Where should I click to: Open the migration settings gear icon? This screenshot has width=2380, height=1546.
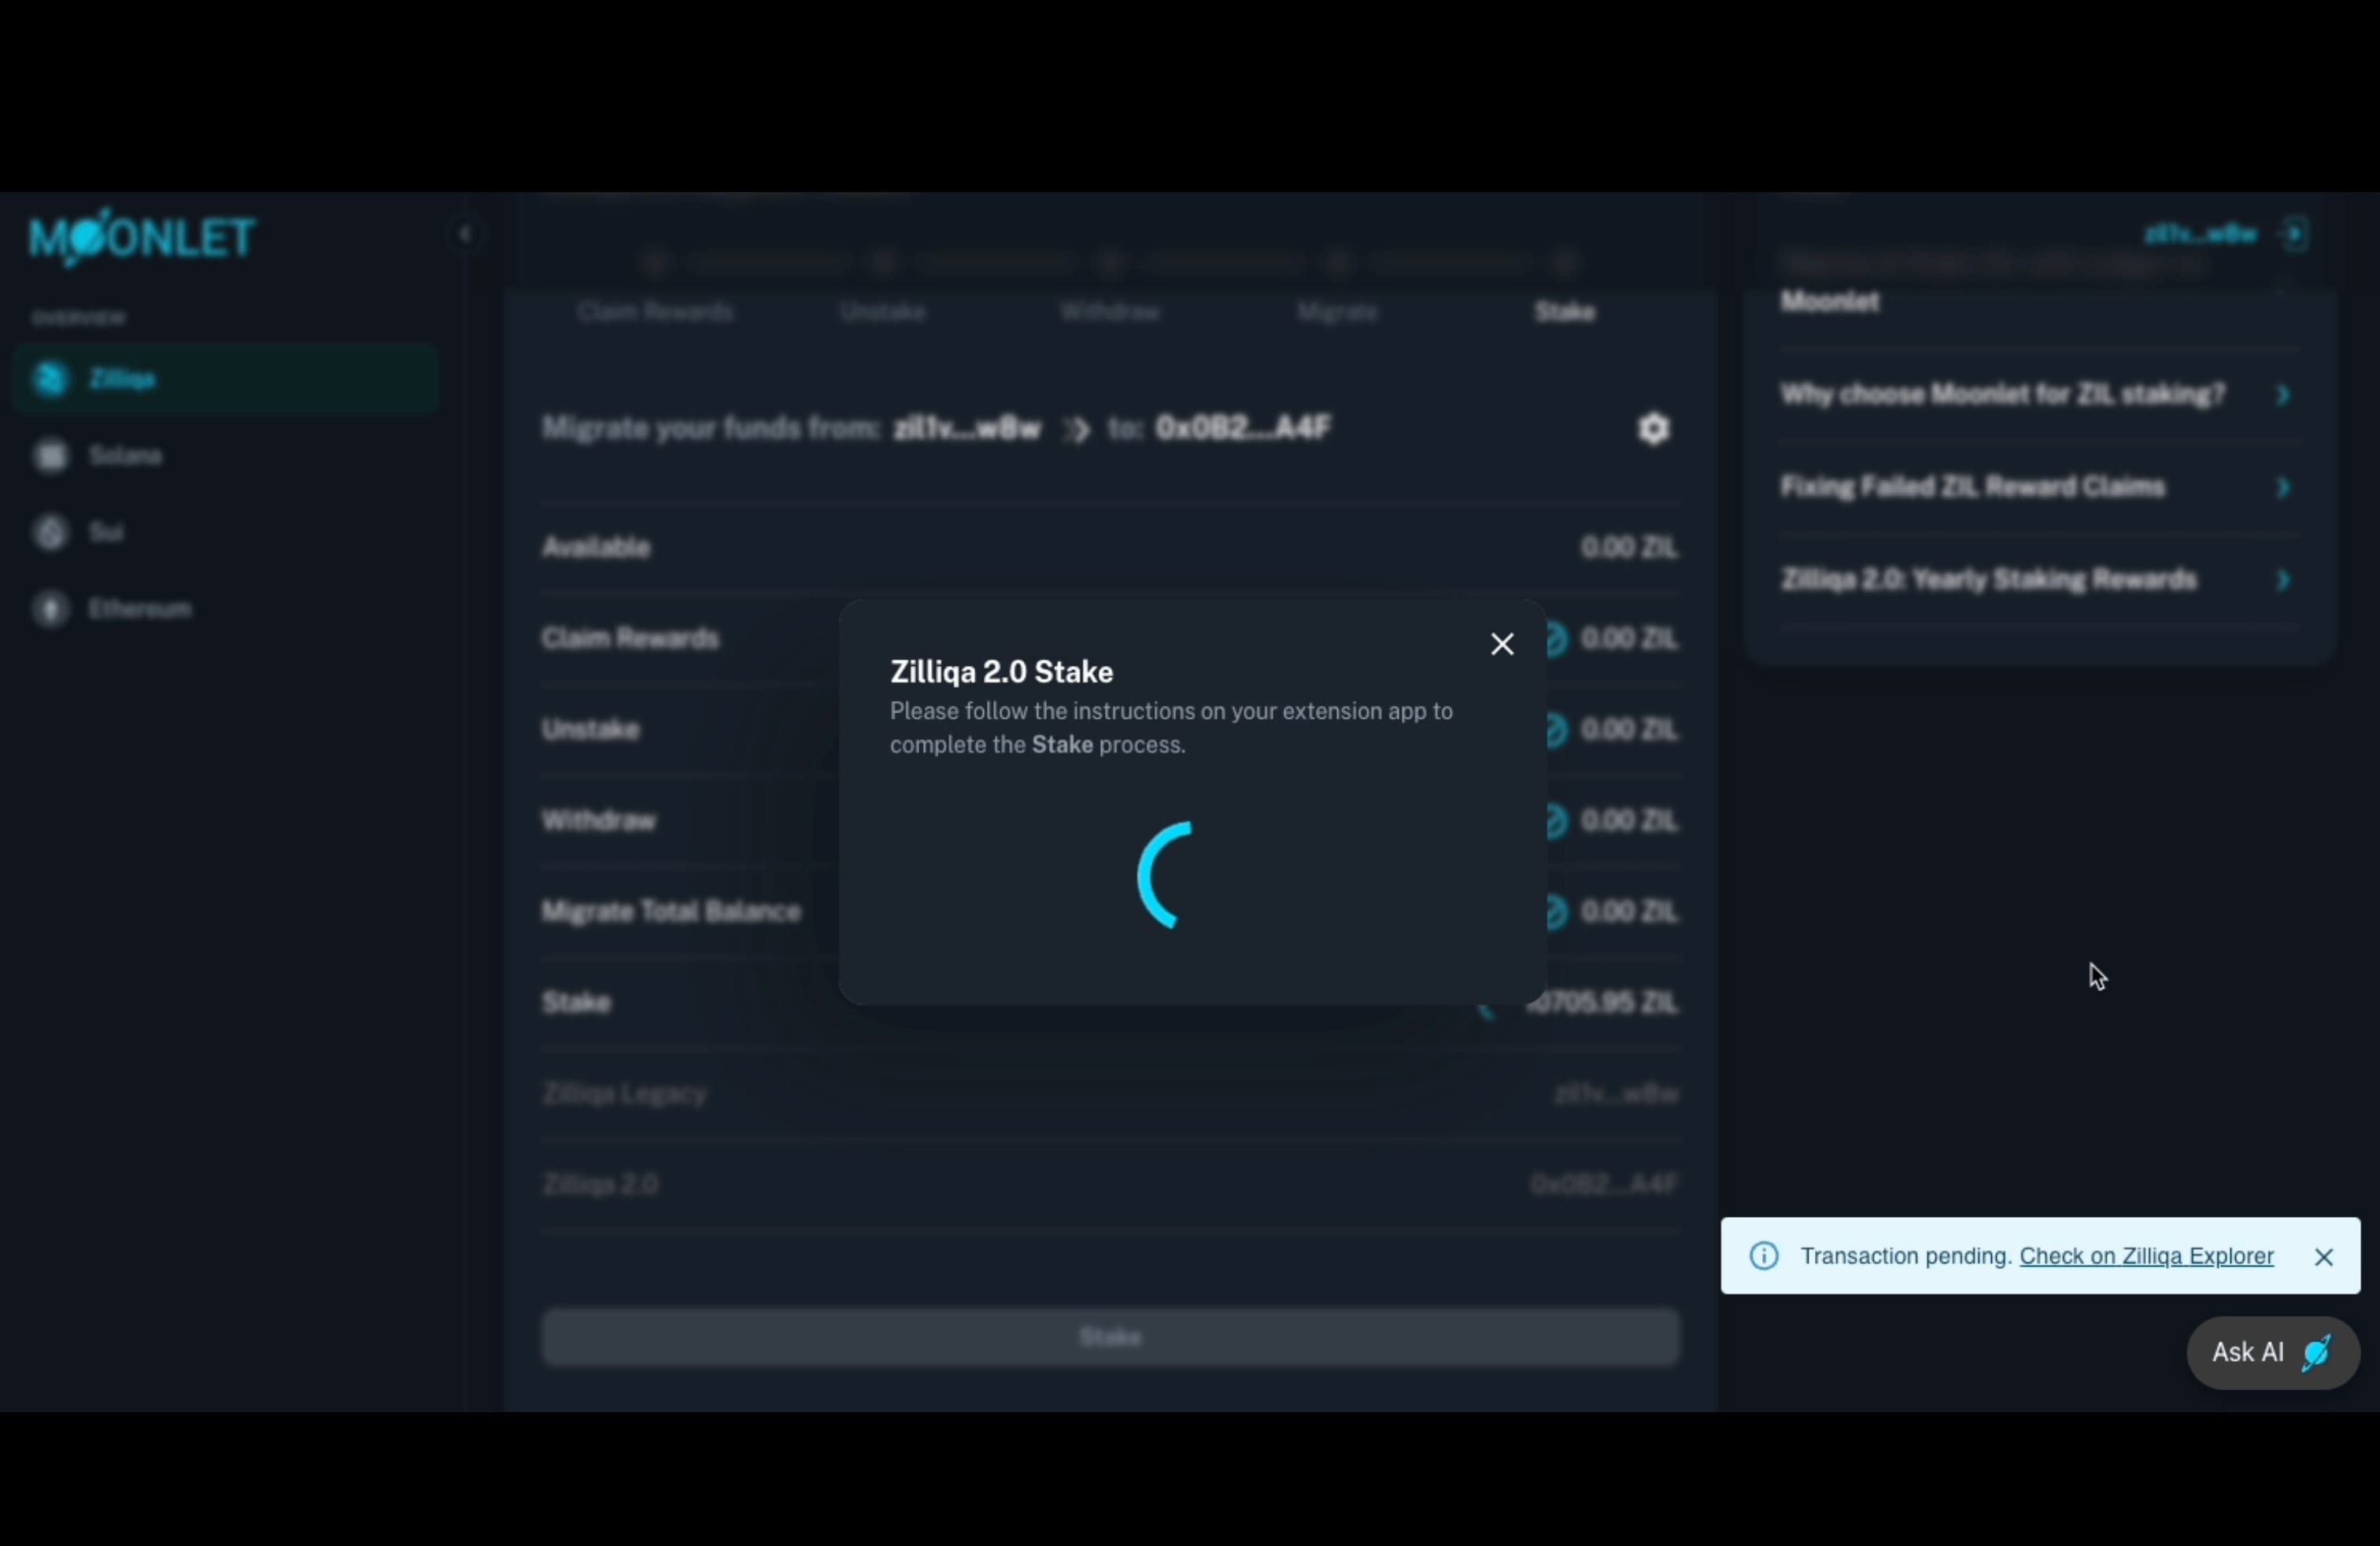coord(1653,429)
